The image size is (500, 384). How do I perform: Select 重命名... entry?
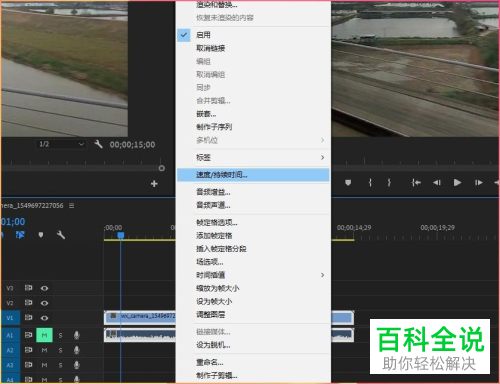(253, 362)
